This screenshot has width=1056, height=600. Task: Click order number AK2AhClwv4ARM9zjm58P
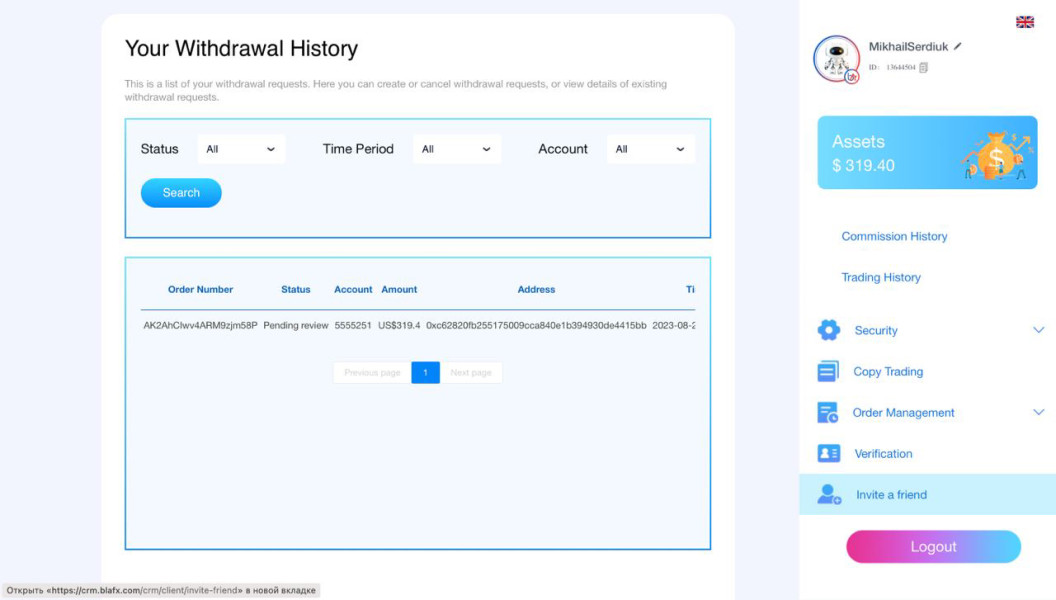pyautogui.click(x=200, y=325)
